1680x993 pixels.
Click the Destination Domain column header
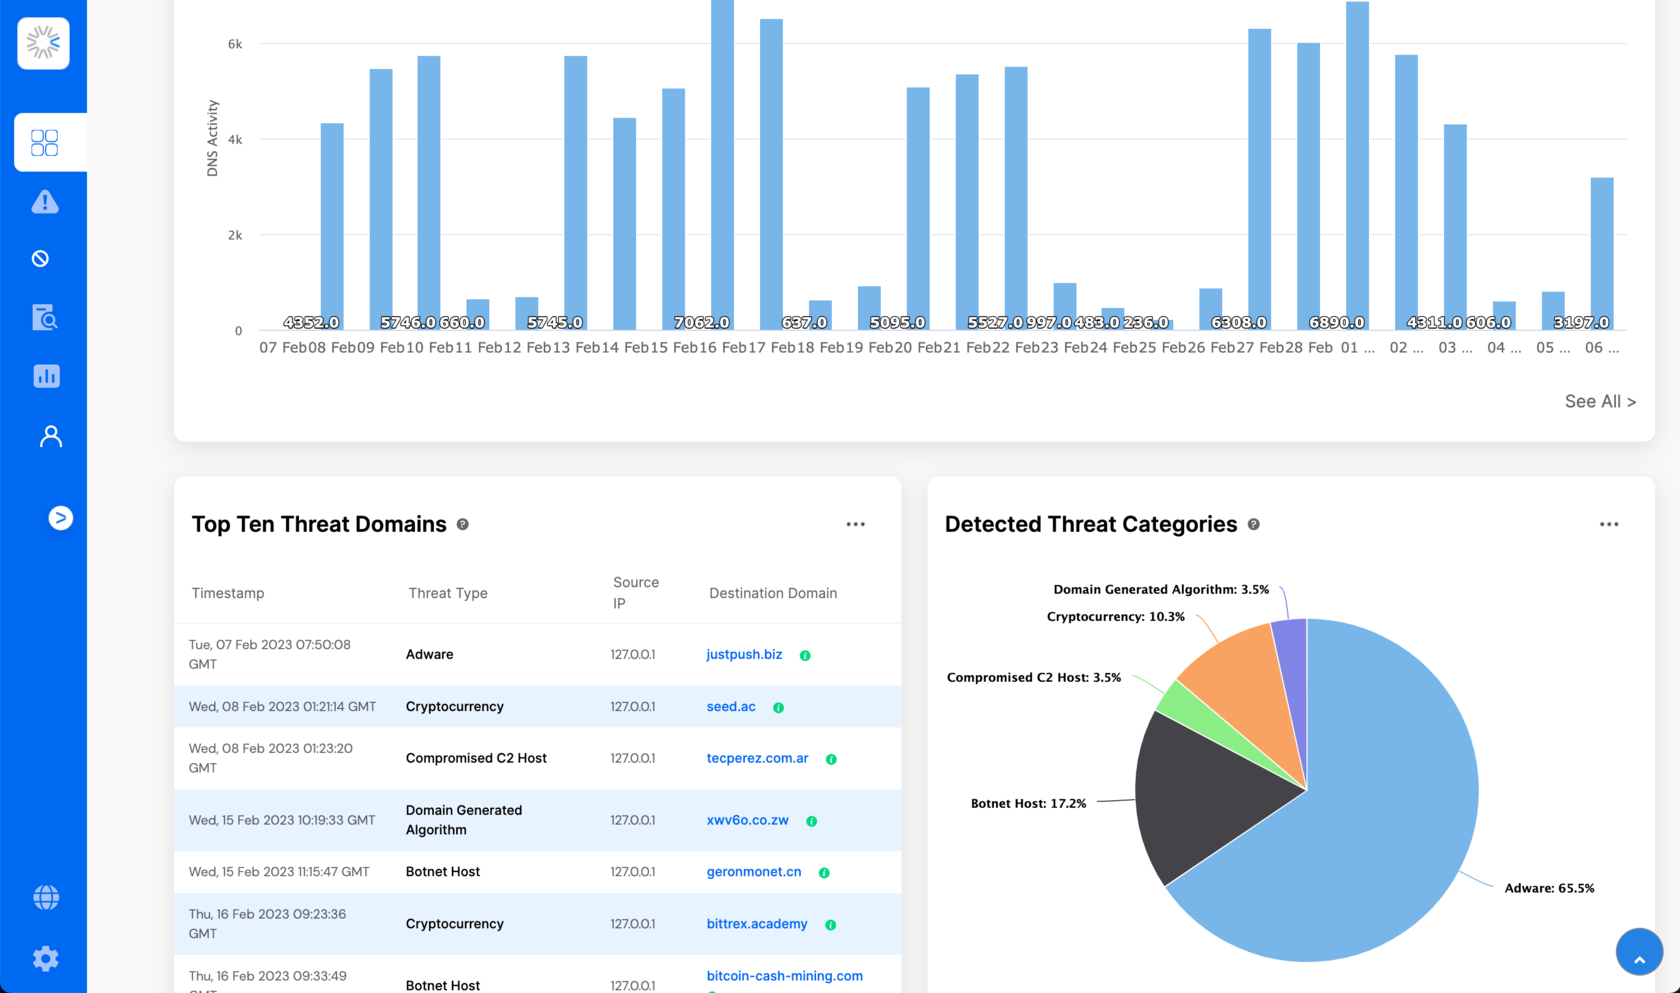coord(773,593)
